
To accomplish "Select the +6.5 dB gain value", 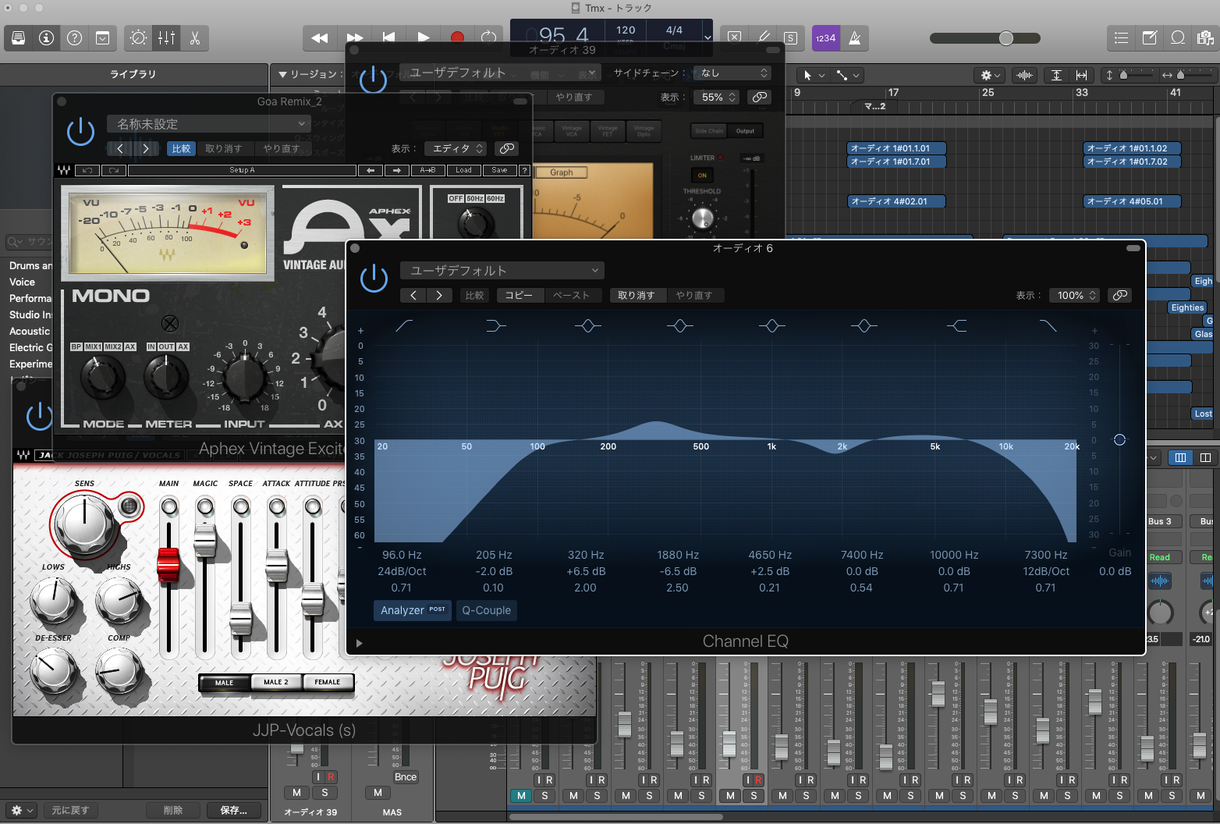I will (585, 571).
